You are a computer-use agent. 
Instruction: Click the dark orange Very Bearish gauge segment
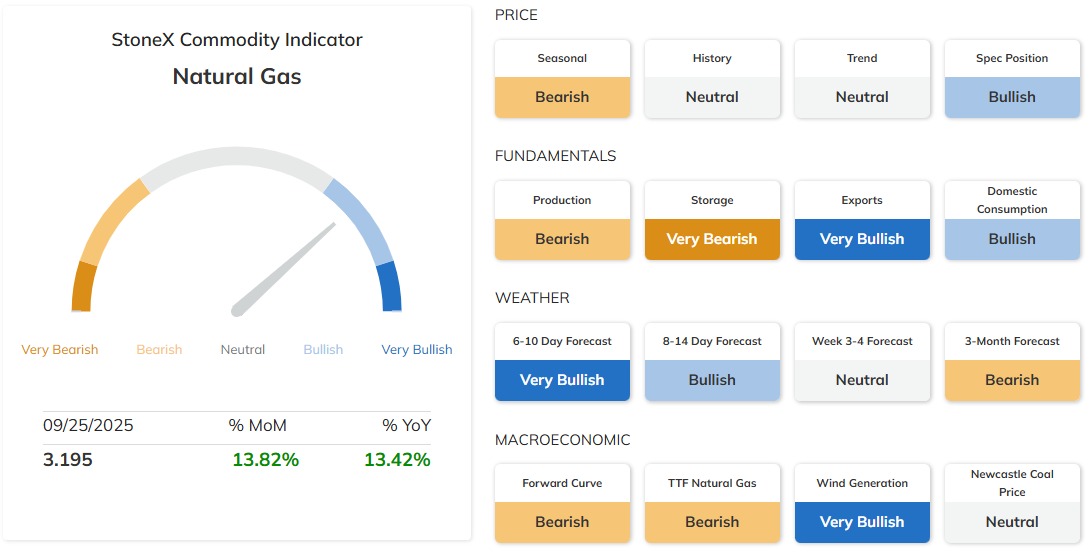(x=83, y=286)
